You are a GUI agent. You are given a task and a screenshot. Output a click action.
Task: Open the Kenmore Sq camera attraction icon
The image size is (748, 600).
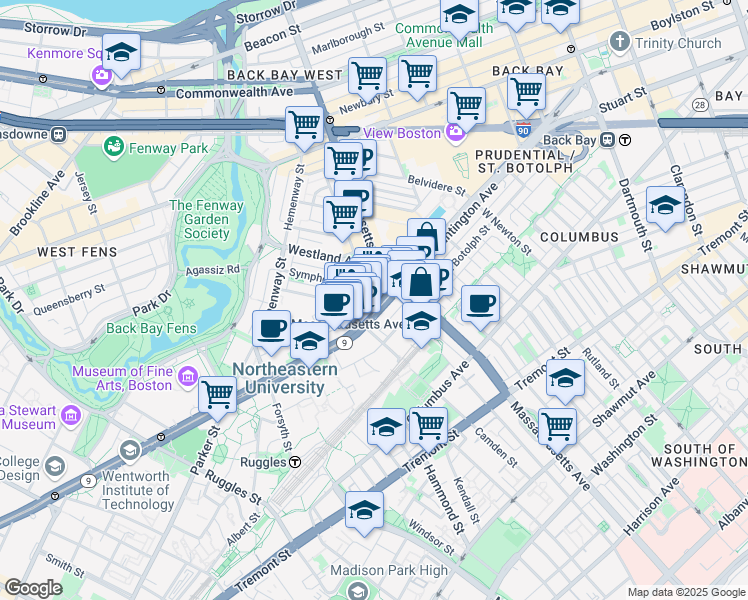point(101,76)
